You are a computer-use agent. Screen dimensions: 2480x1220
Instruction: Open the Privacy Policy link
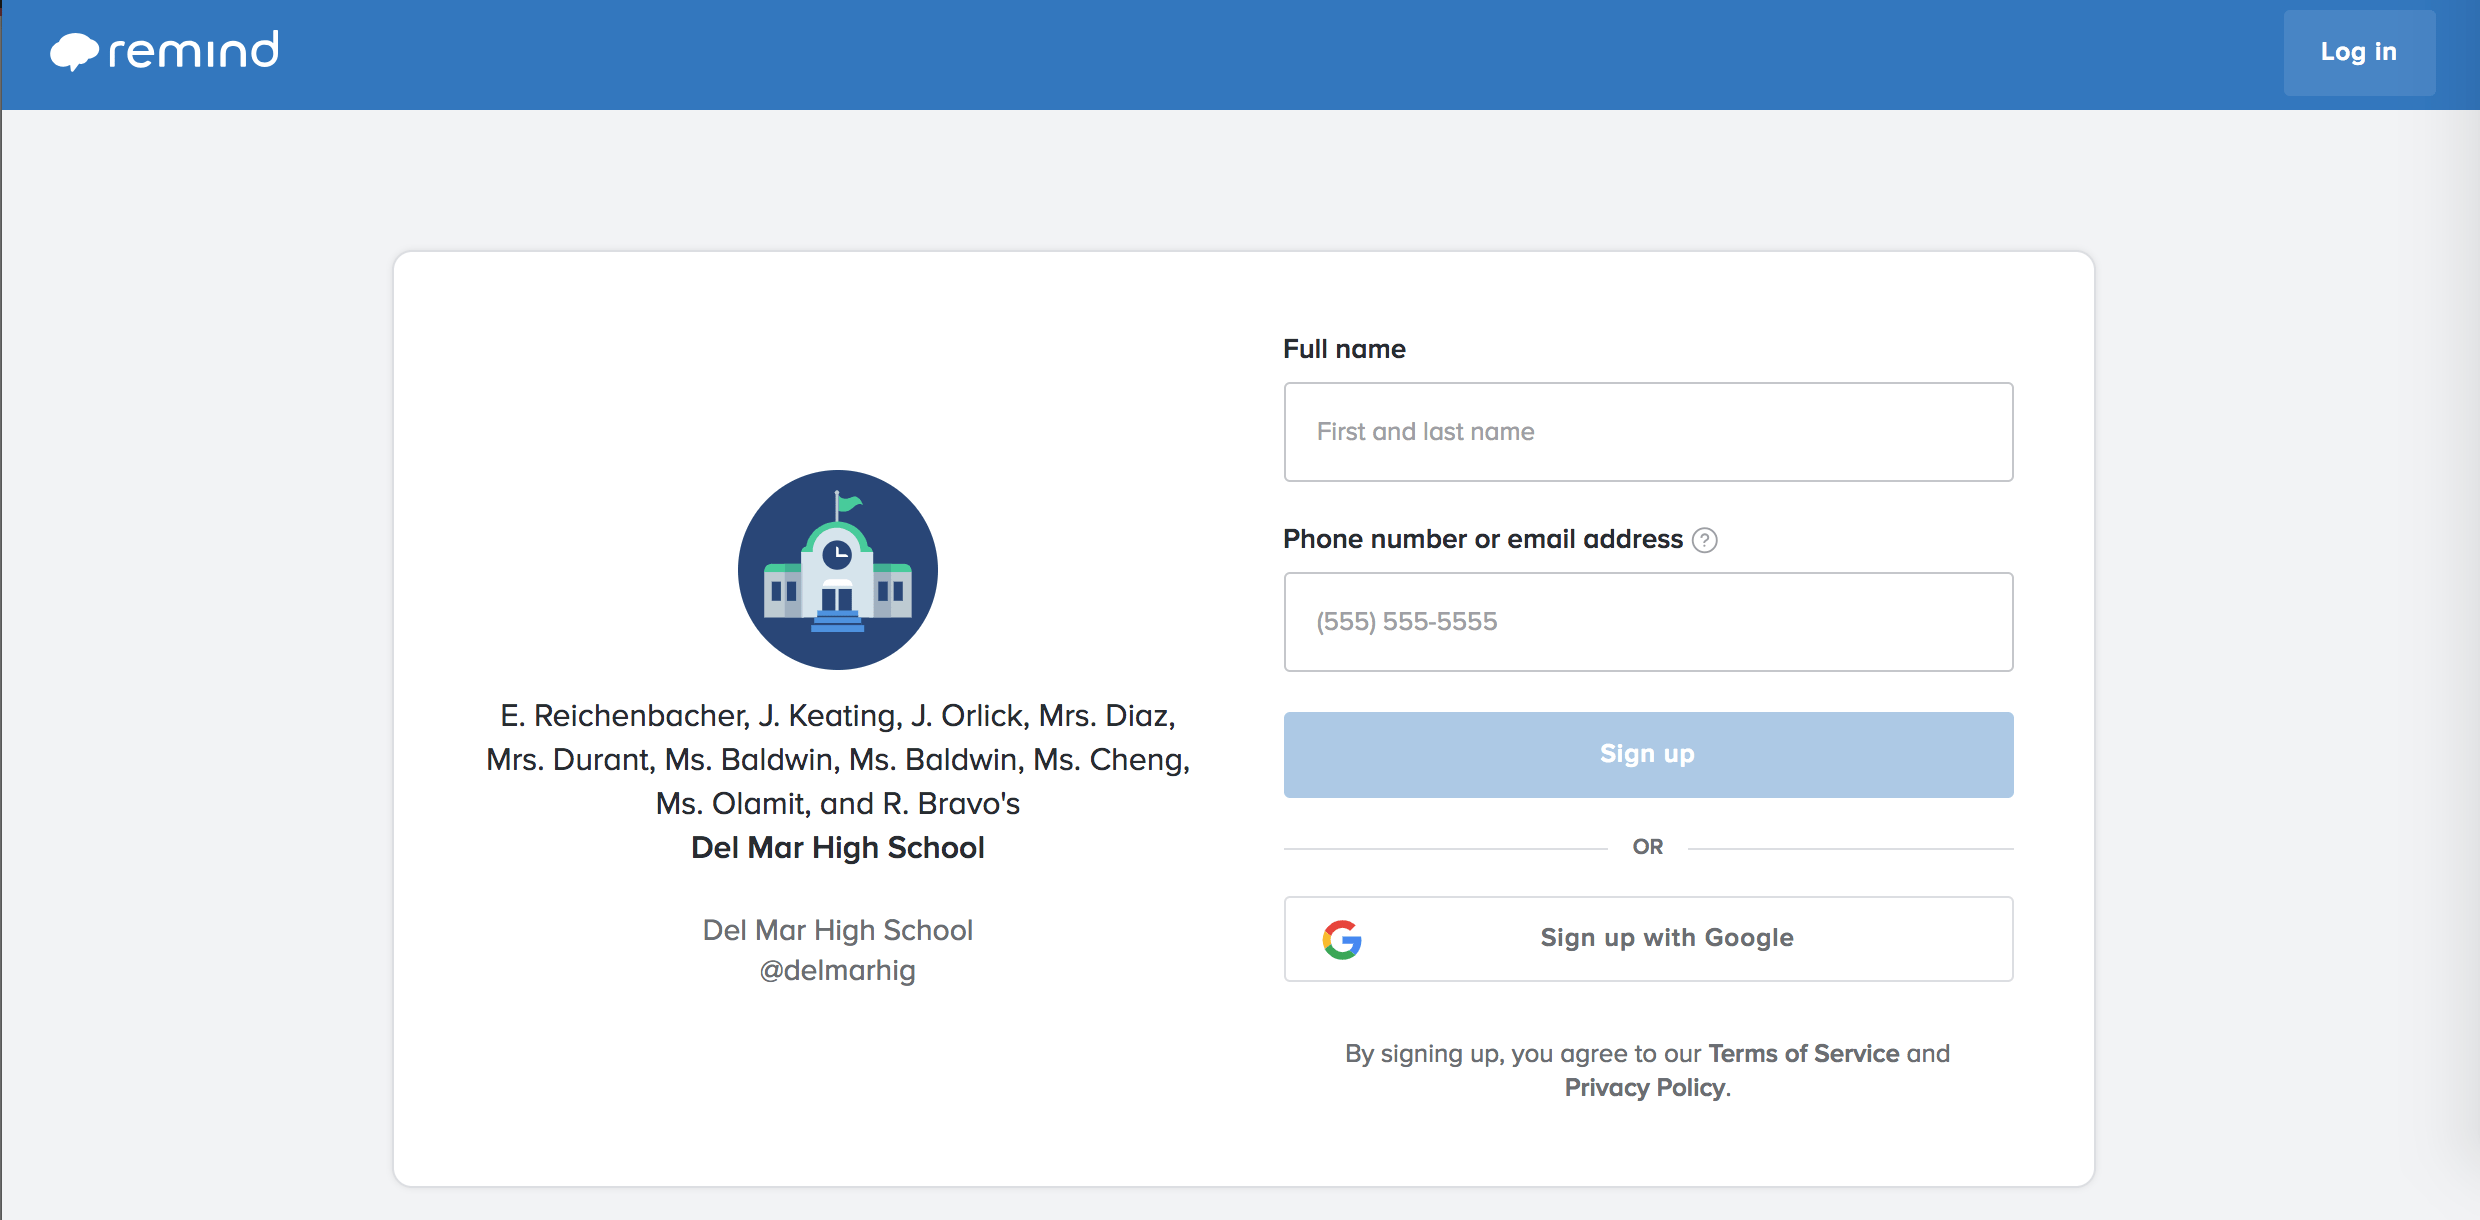1644,1087
